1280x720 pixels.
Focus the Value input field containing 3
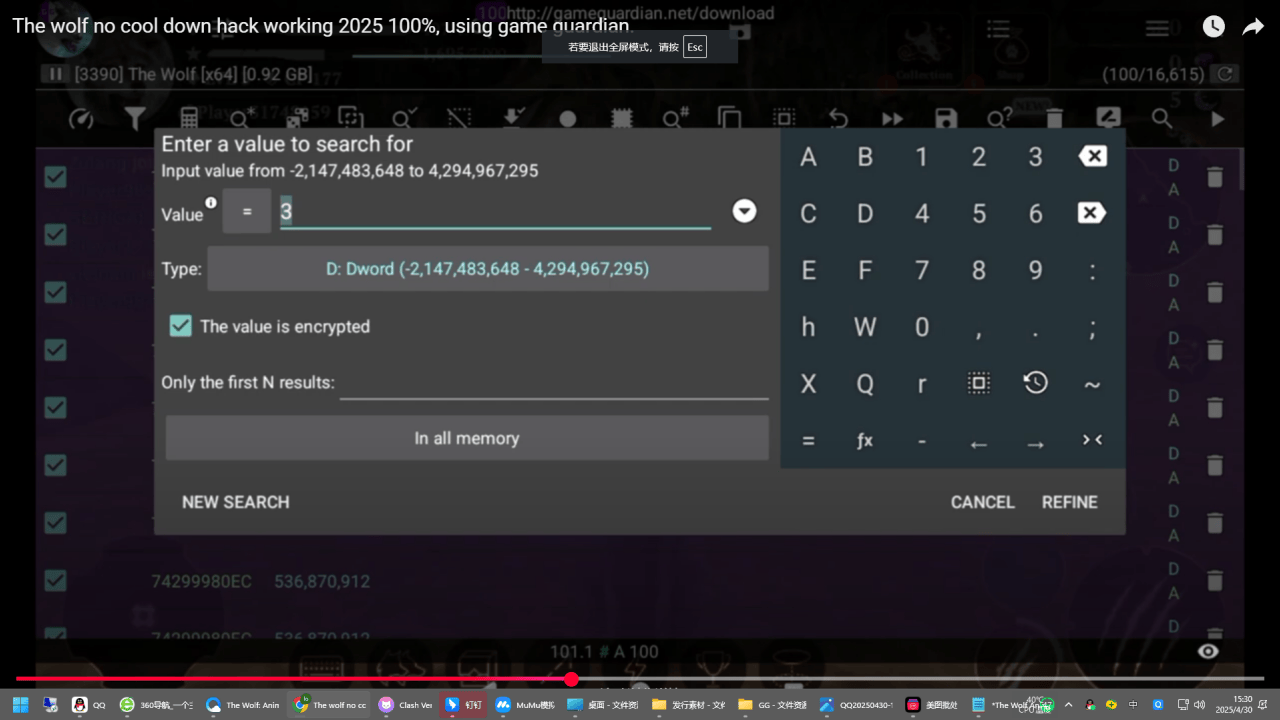pyautogui.click(x=495, y=211)
